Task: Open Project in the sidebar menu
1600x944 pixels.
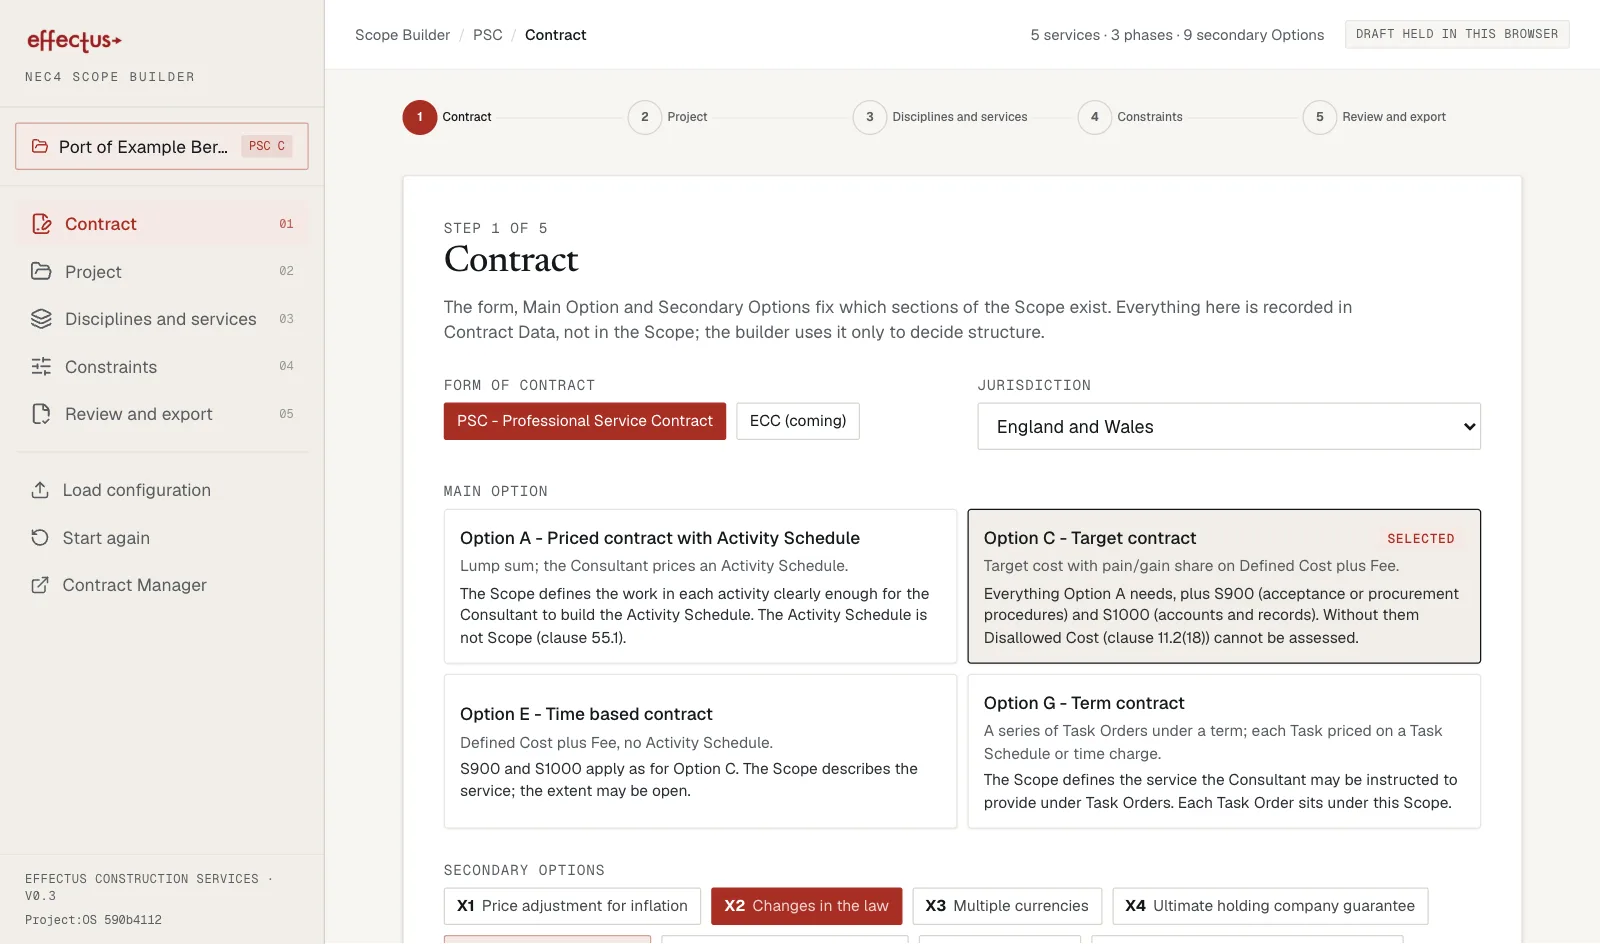Action: (162, 272)
